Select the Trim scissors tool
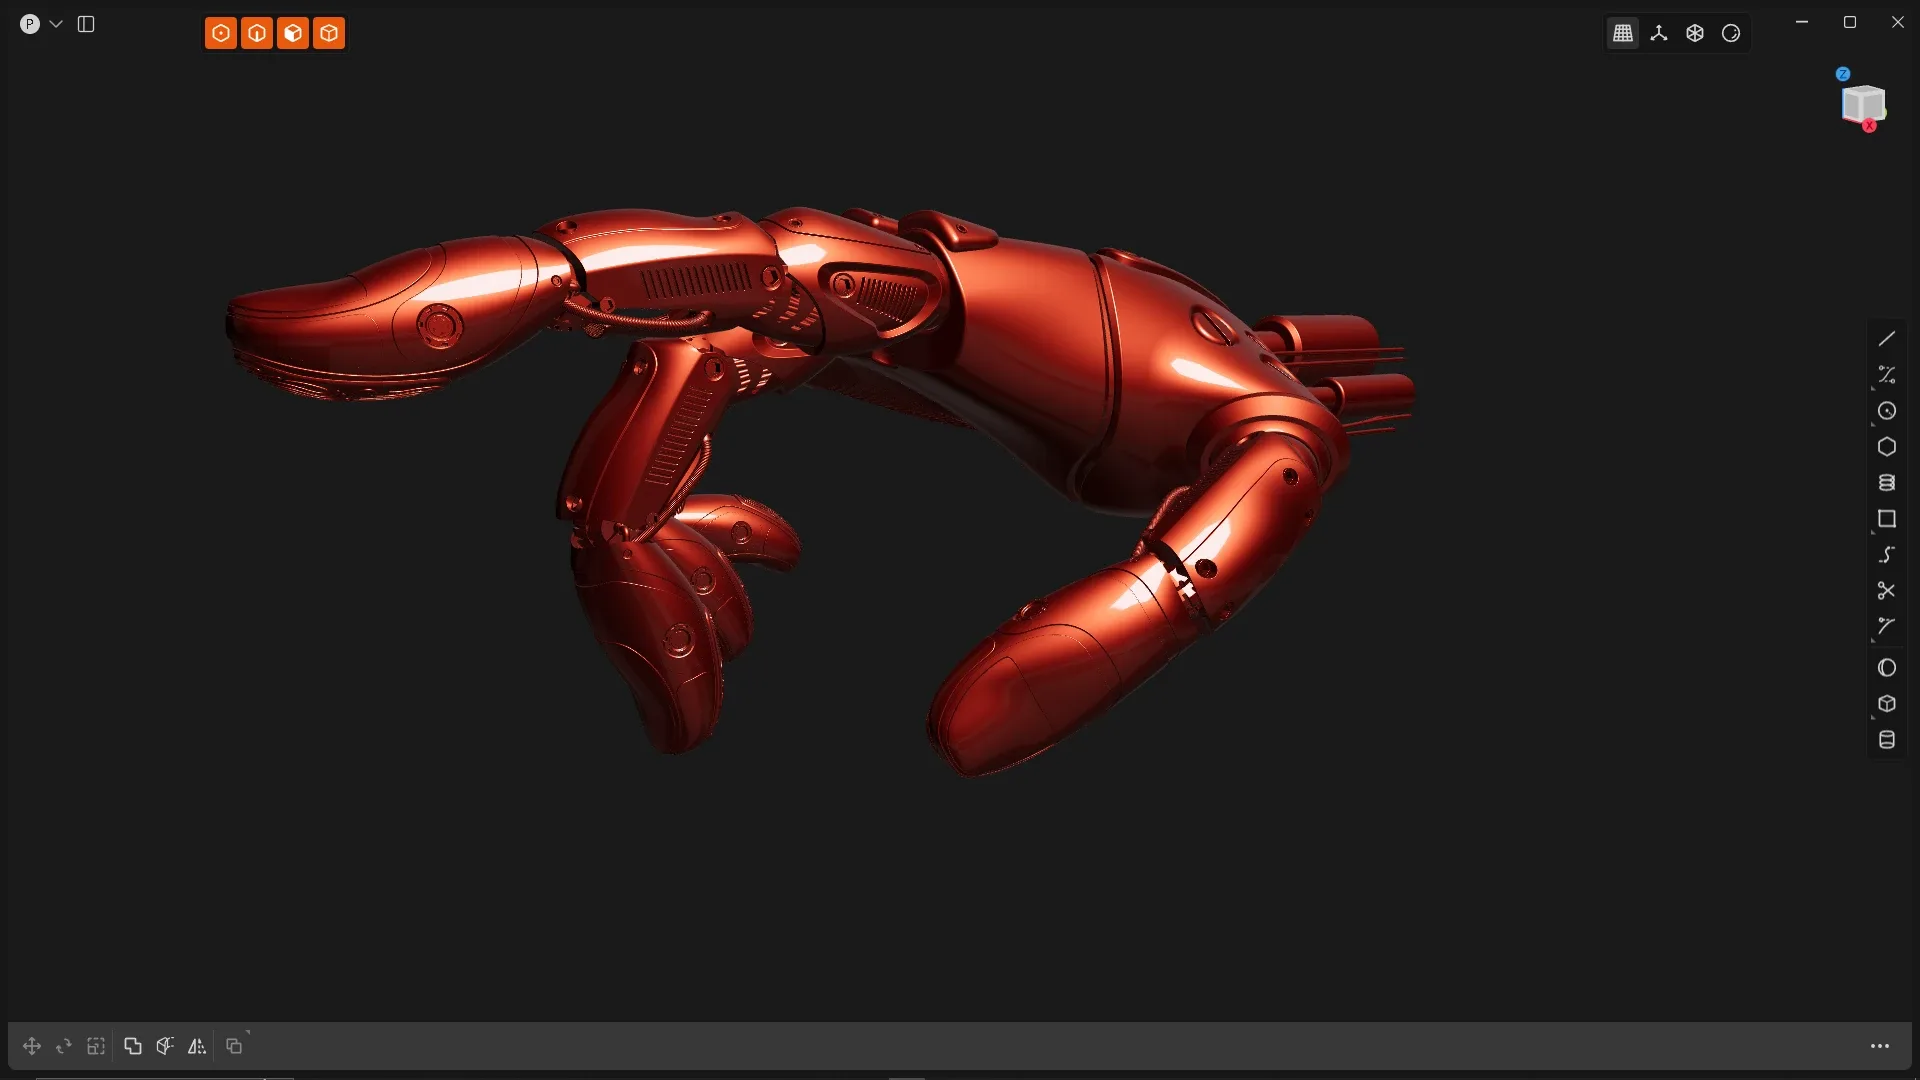The height and width of the screenshot is (1080, 1920). pyautogui.click(x=1887, y=591)
